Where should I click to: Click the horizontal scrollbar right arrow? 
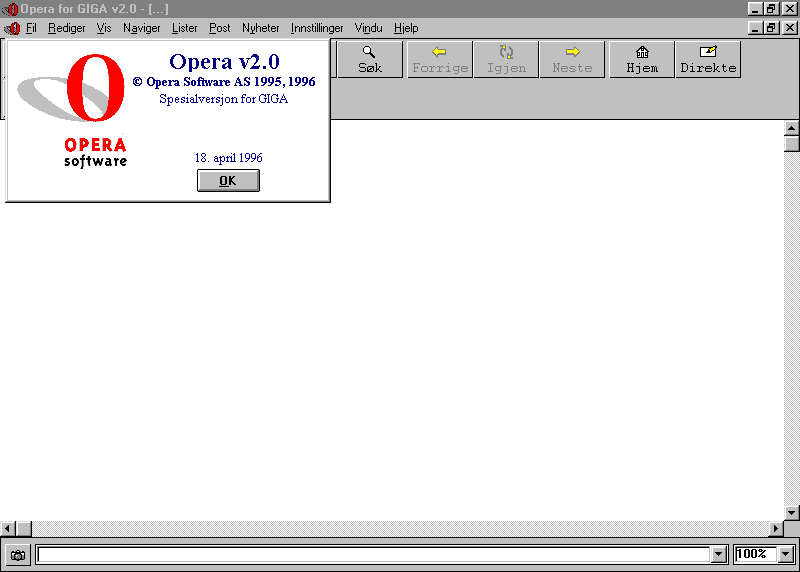(776, 528)
